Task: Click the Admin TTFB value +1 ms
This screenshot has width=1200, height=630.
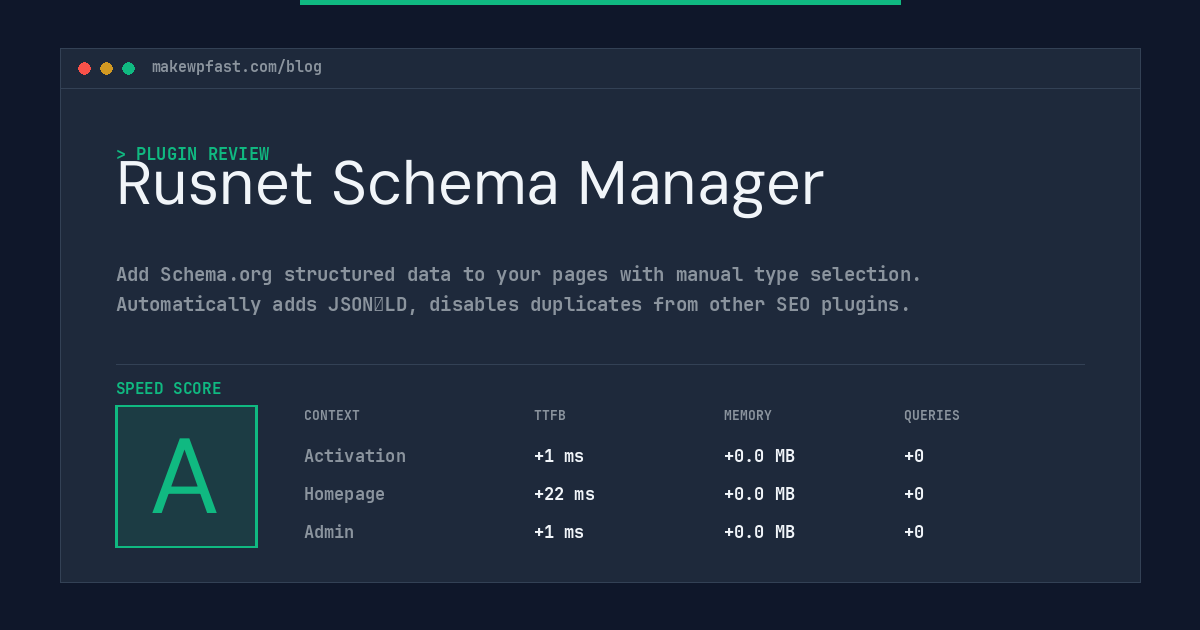Action: [559, 532]
